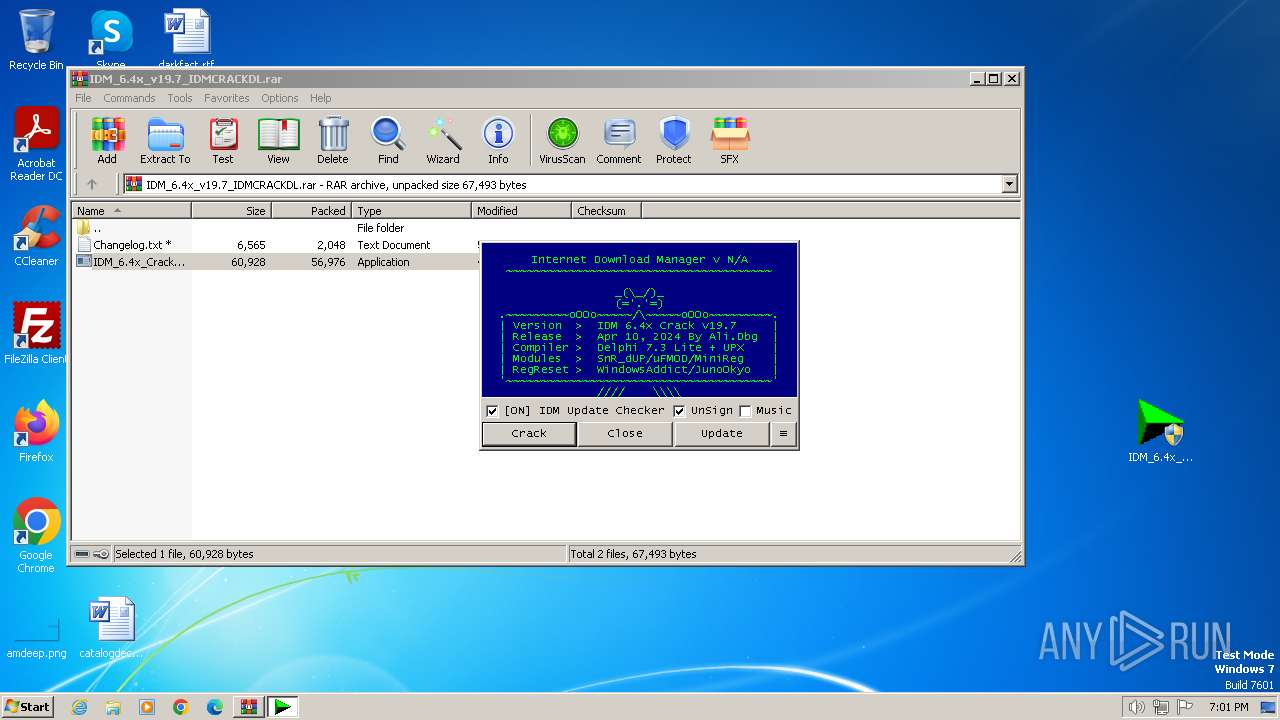
Task: Open the Tools menu
Action: (x=180, y=98)
